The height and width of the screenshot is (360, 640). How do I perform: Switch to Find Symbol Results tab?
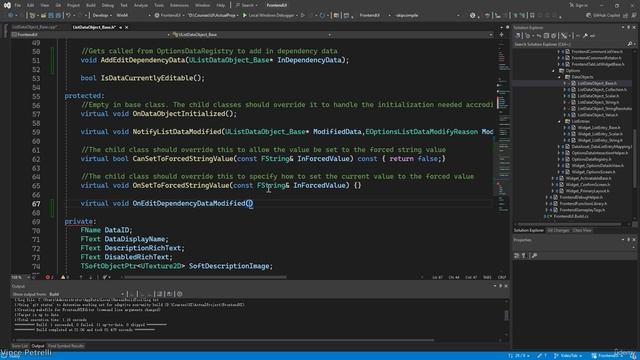tap(66, 346)
